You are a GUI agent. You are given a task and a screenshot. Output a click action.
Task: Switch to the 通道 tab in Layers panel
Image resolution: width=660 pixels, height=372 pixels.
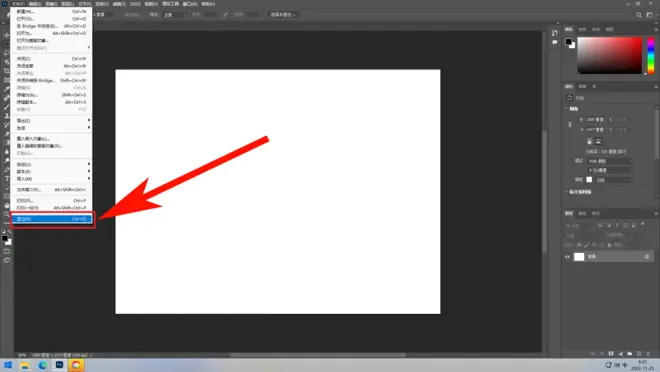(582, 213)
